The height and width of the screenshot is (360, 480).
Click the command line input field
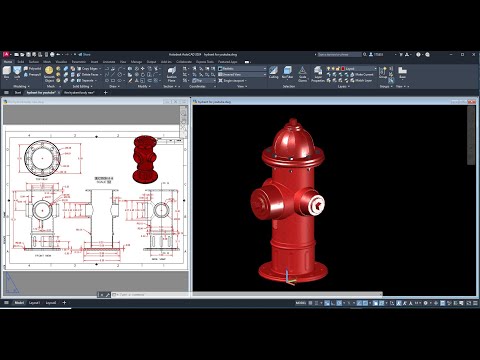(x=247, y=295)
